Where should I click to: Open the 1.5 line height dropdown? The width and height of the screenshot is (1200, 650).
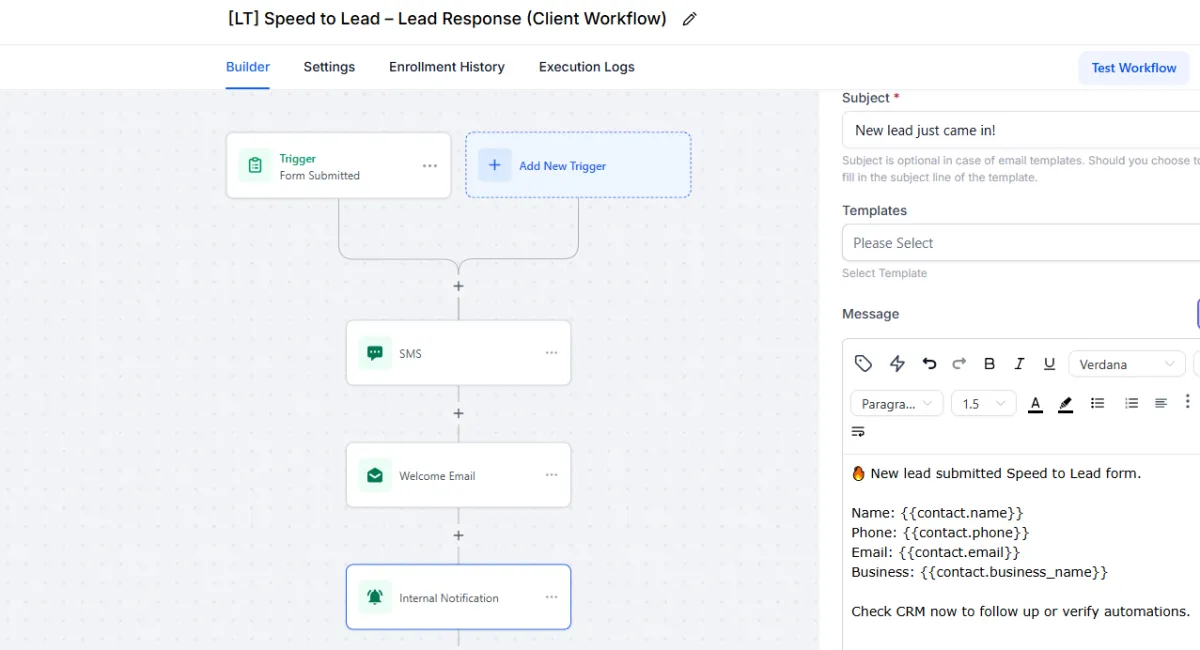tap(984, 404)
